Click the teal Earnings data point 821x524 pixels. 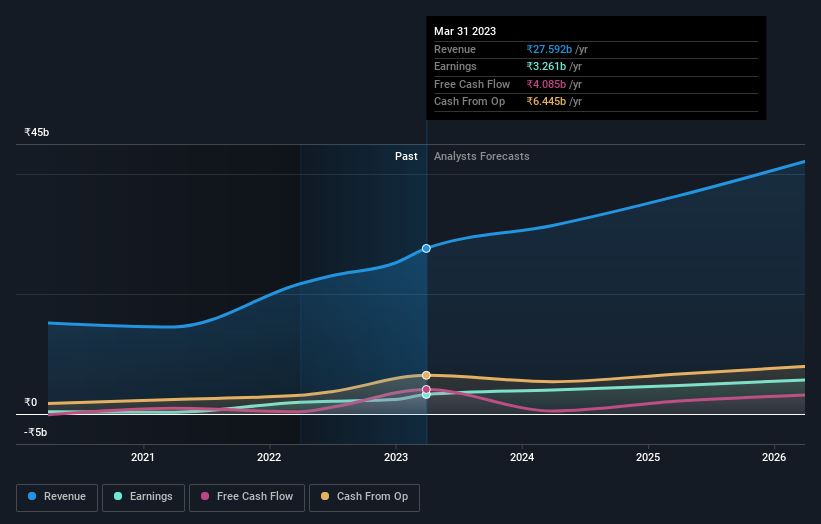426,395
